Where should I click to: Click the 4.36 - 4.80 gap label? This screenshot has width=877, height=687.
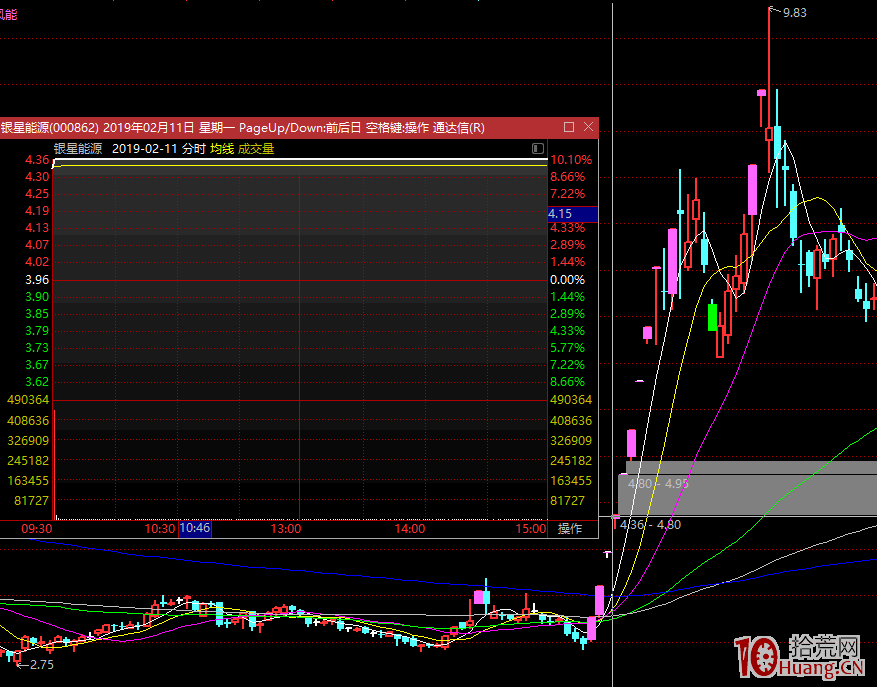[x=650, y=524]
